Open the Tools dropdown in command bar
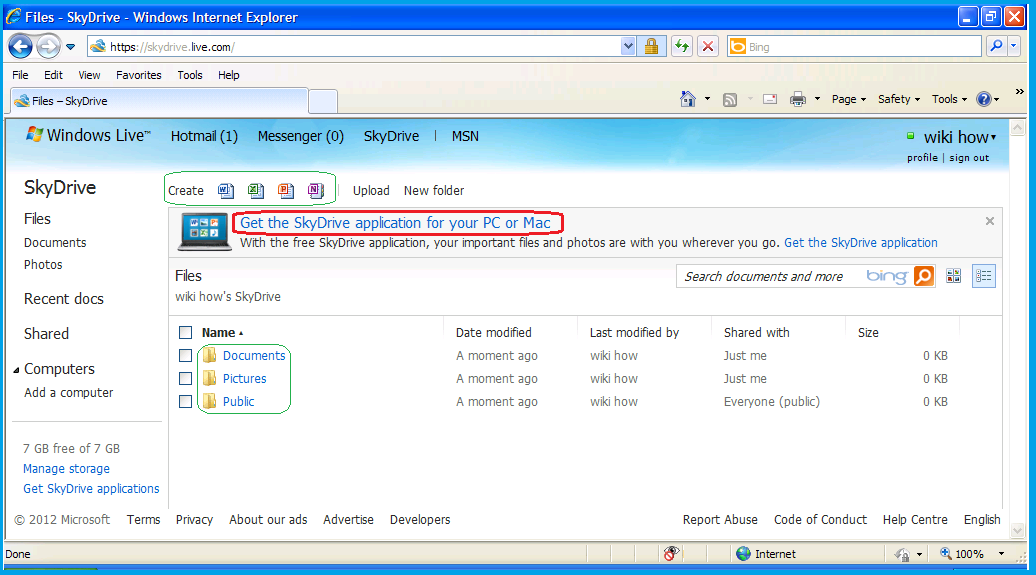Viewport: 1036px width, 575px height. tap(949, 99)
